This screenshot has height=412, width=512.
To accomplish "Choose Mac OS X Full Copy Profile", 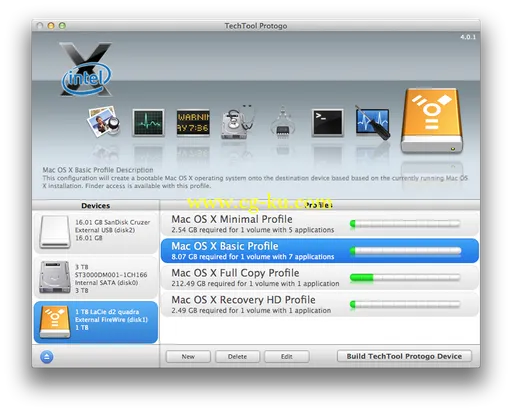I will click(x=319, y=278).
